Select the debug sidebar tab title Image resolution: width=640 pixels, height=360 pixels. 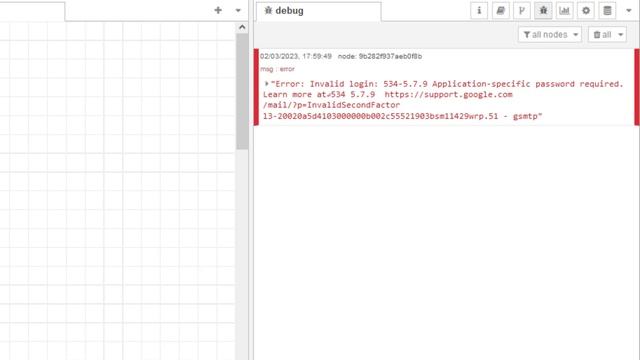[284, 11]
